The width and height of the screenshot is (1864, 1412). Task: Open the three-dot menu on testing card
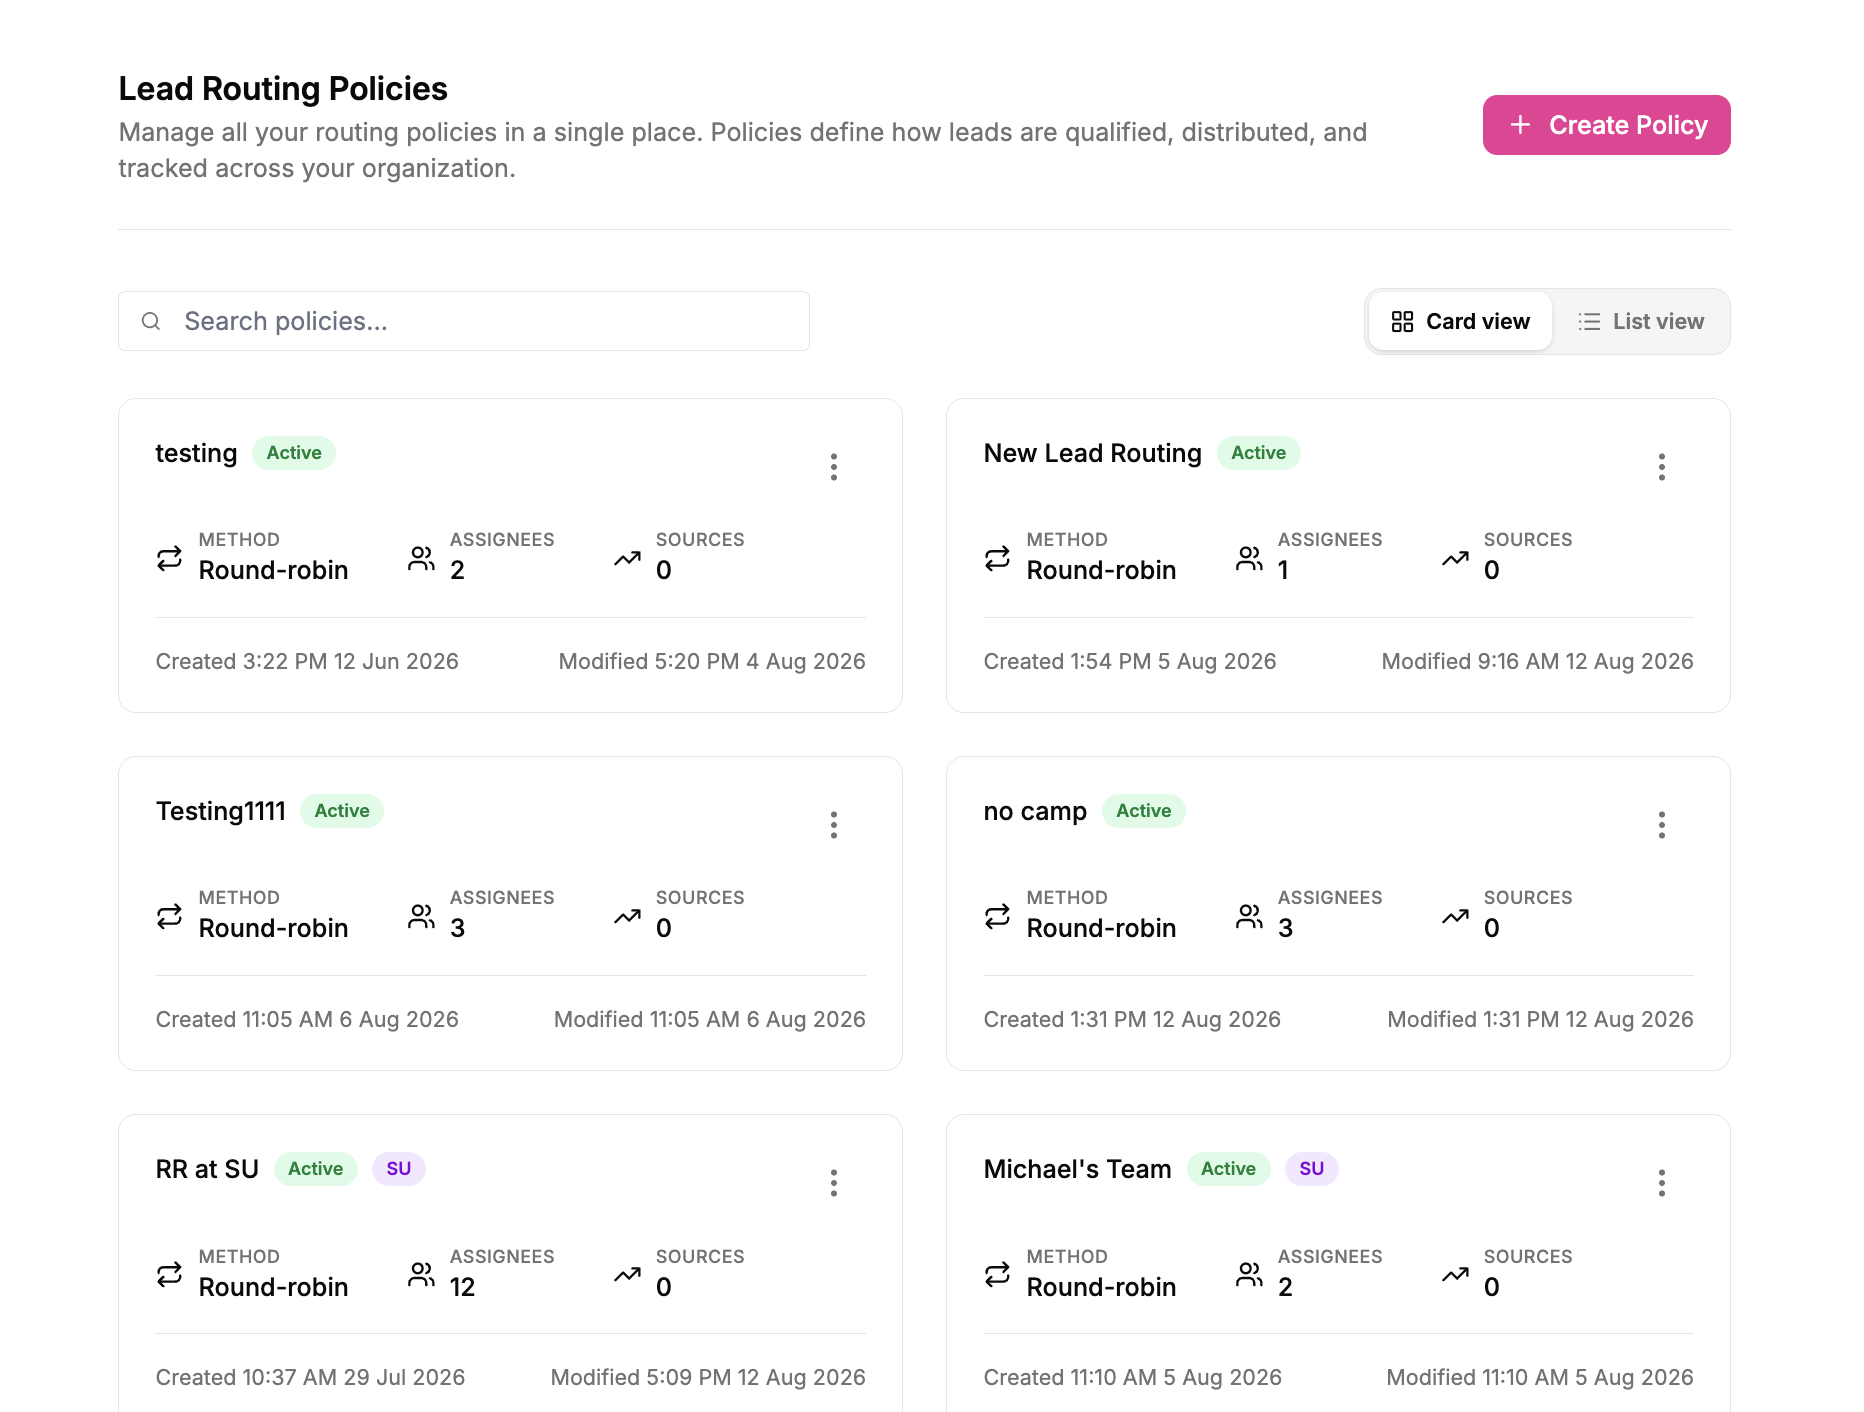(834, 467)
